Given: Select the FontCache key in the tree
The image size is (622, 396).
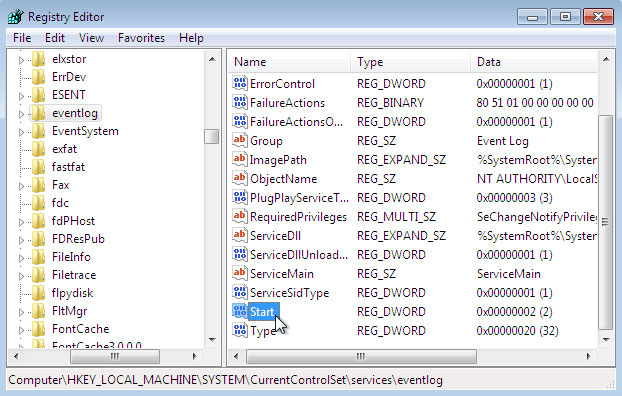Looking at the screenshot, I should click(81, 329).
